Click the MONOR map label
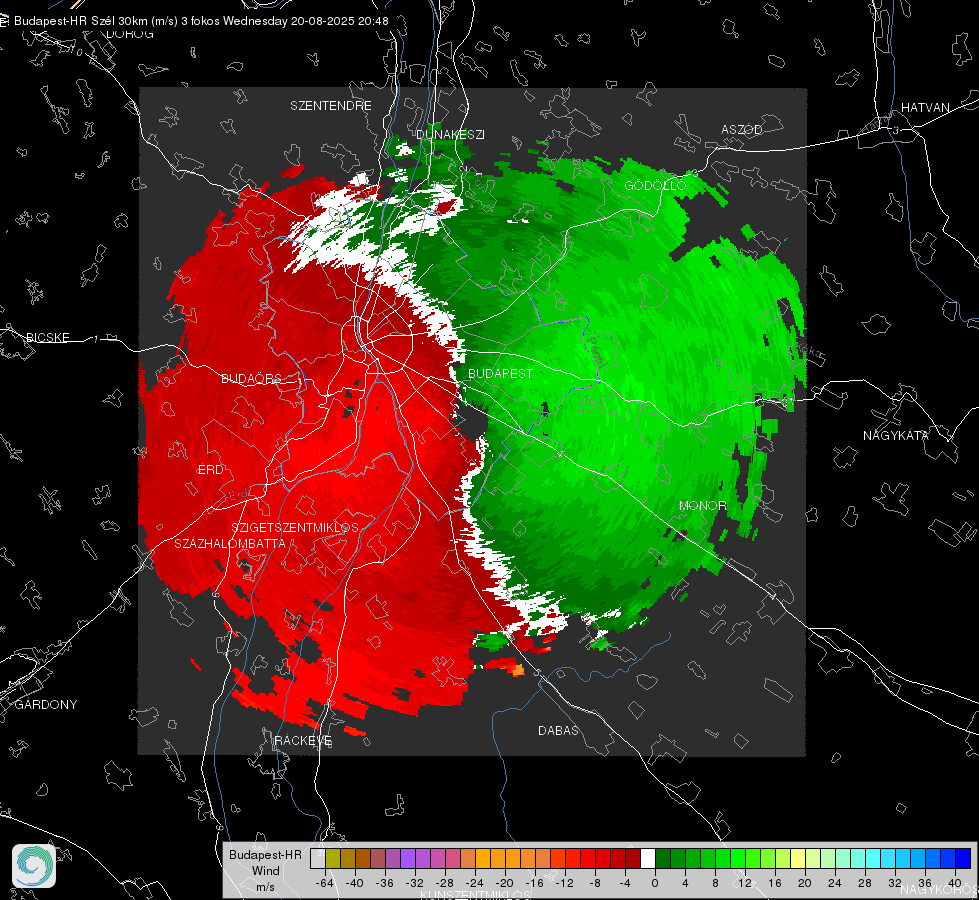Viewport: 979px width, 900px height. (x=702, y=506)
